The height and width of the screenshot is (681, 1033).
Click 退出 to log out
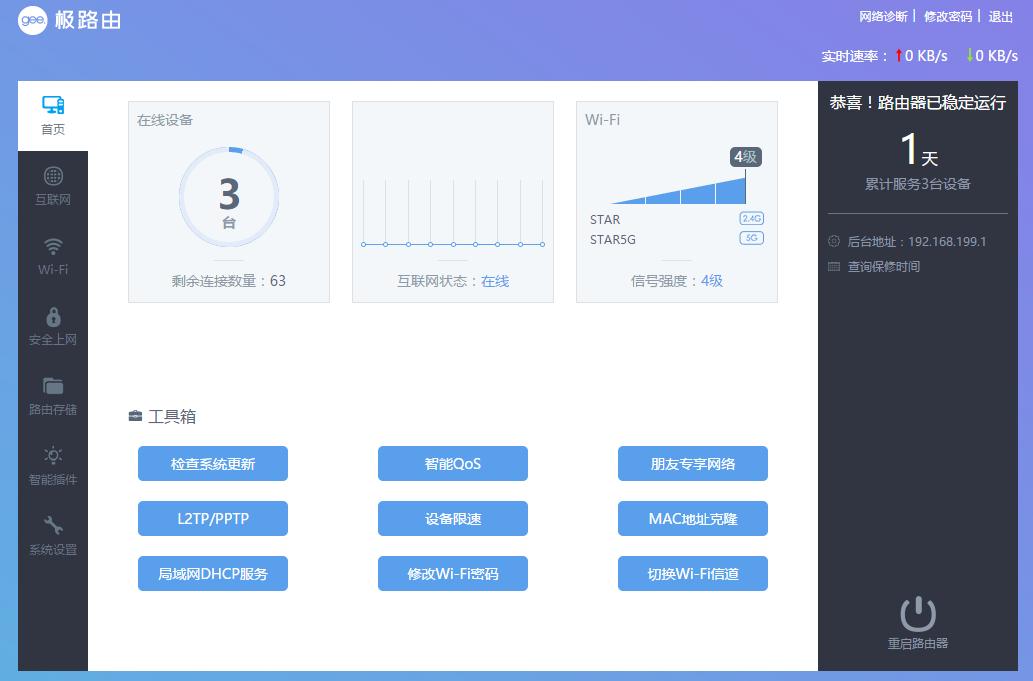1000,17
